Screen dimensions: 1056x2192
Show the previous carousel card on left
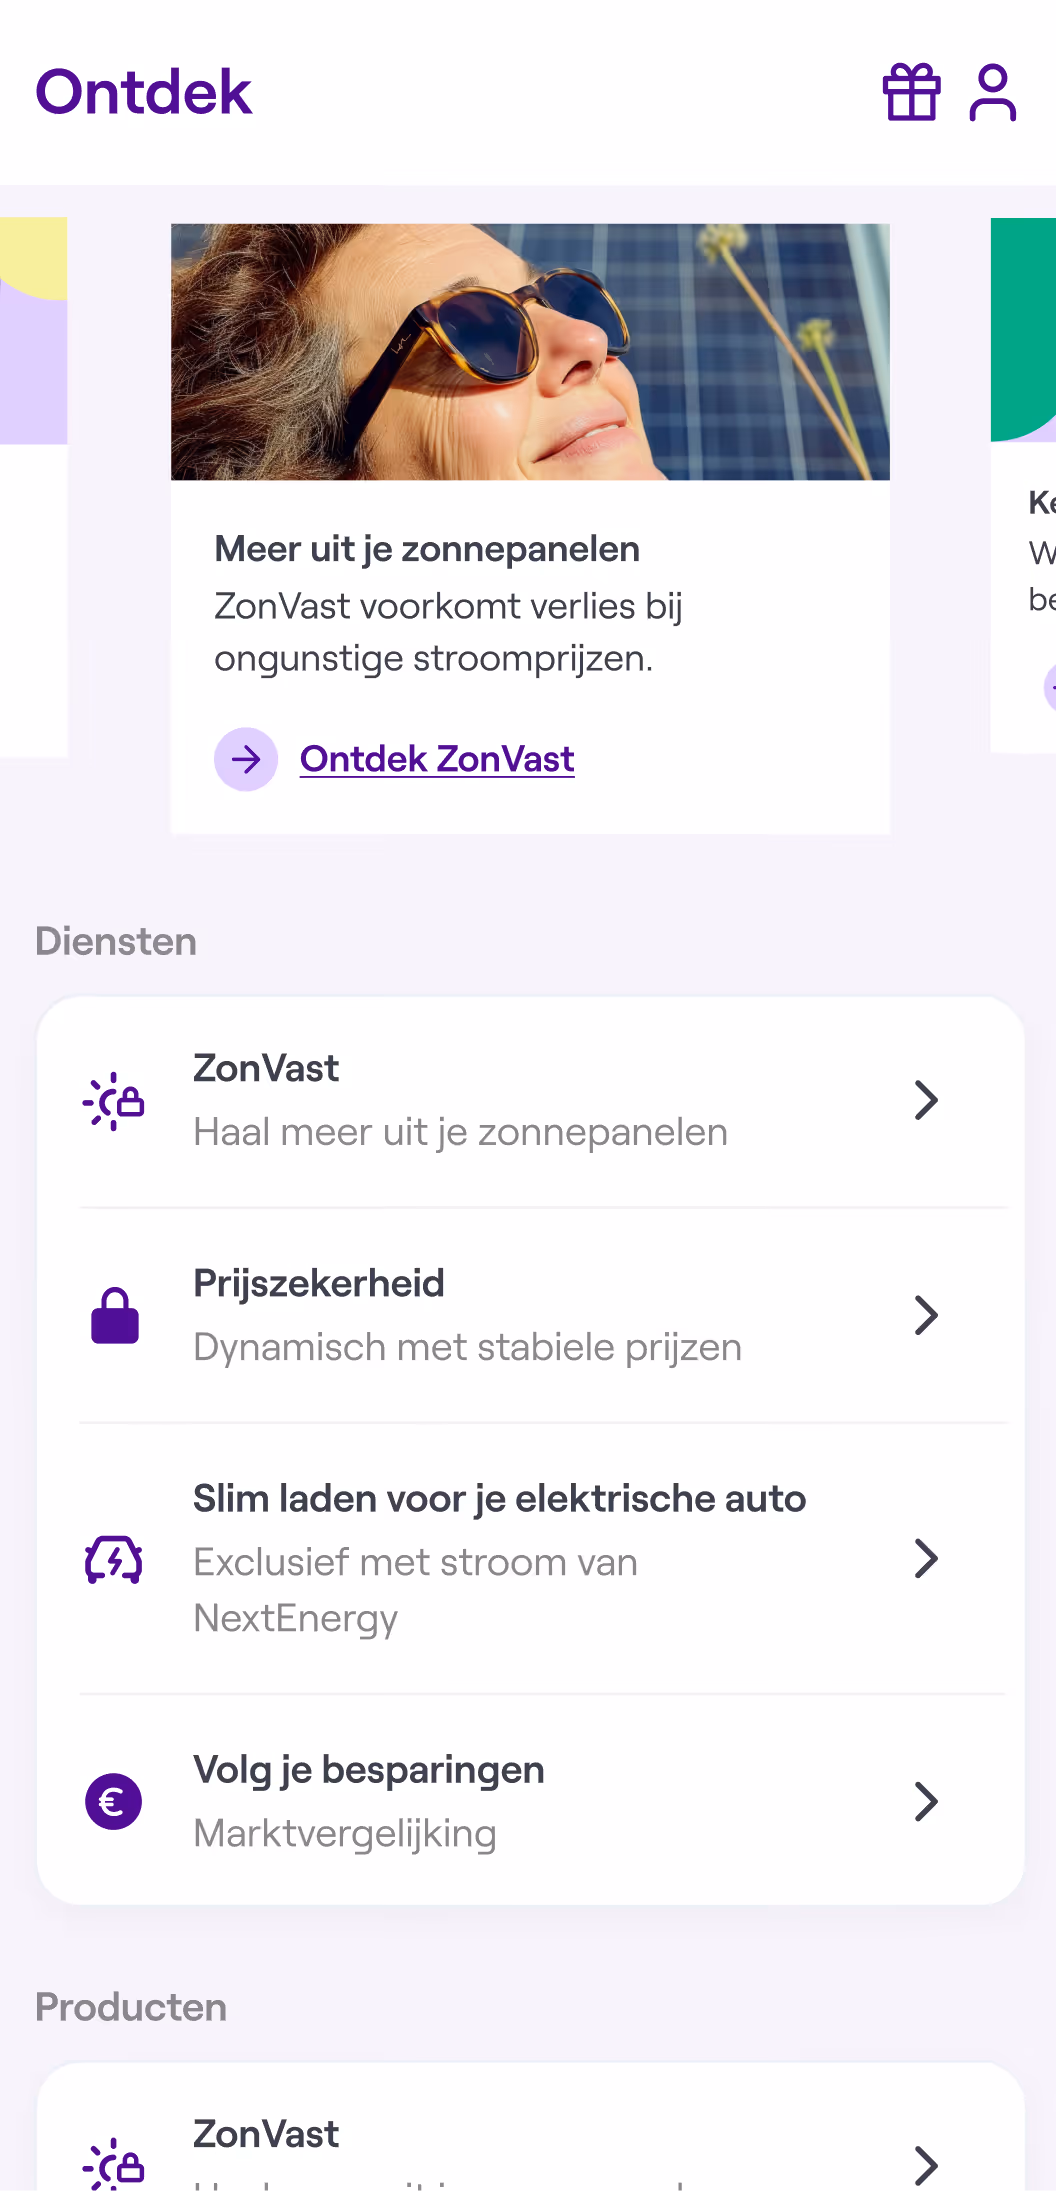click(x=34, y=487)
